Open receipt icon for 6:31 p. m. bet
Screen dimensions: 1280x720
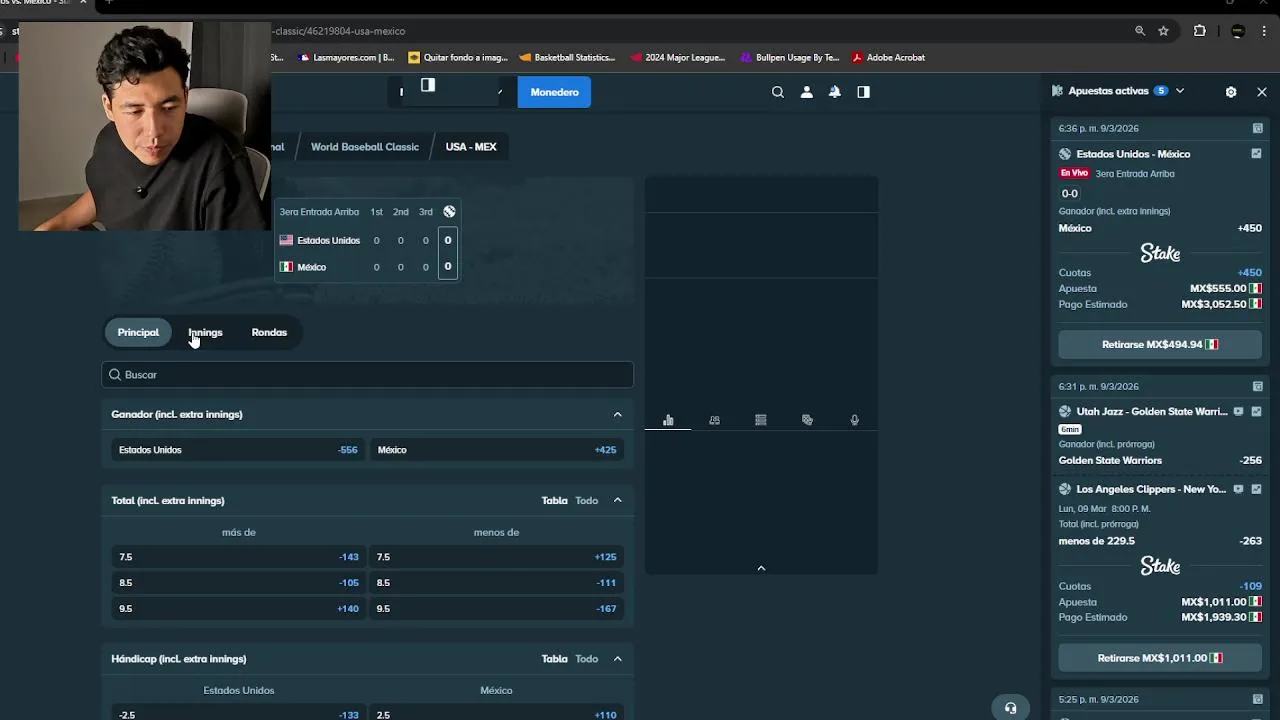click(x=1257, y=386)
